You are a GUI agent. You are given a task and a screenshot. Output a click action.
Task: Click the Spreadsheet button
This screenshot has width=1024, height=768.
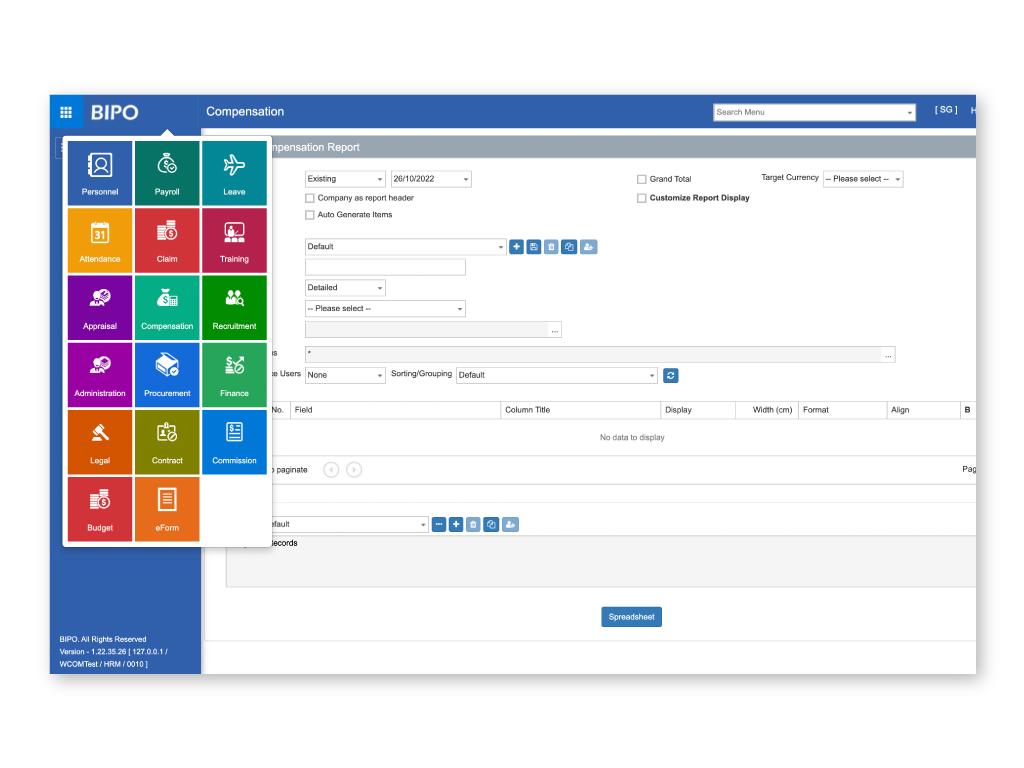coord(631,617)
